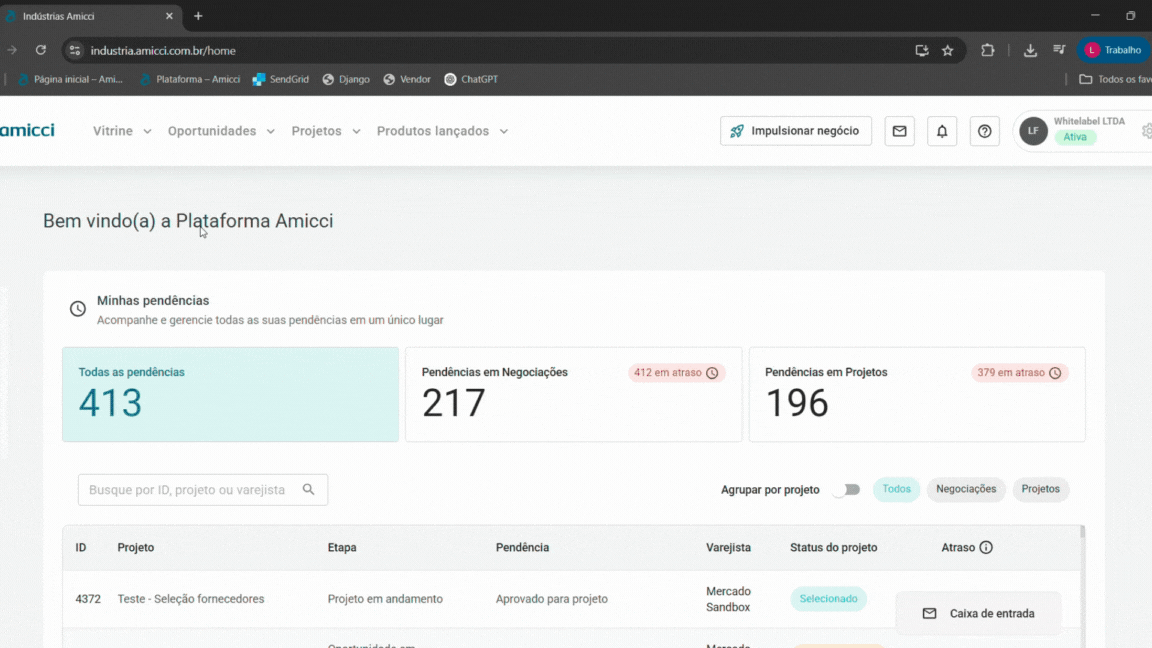Select the Todos filter chip
The height and width of the screenshot is (648, 1152).
coord(896,490)
